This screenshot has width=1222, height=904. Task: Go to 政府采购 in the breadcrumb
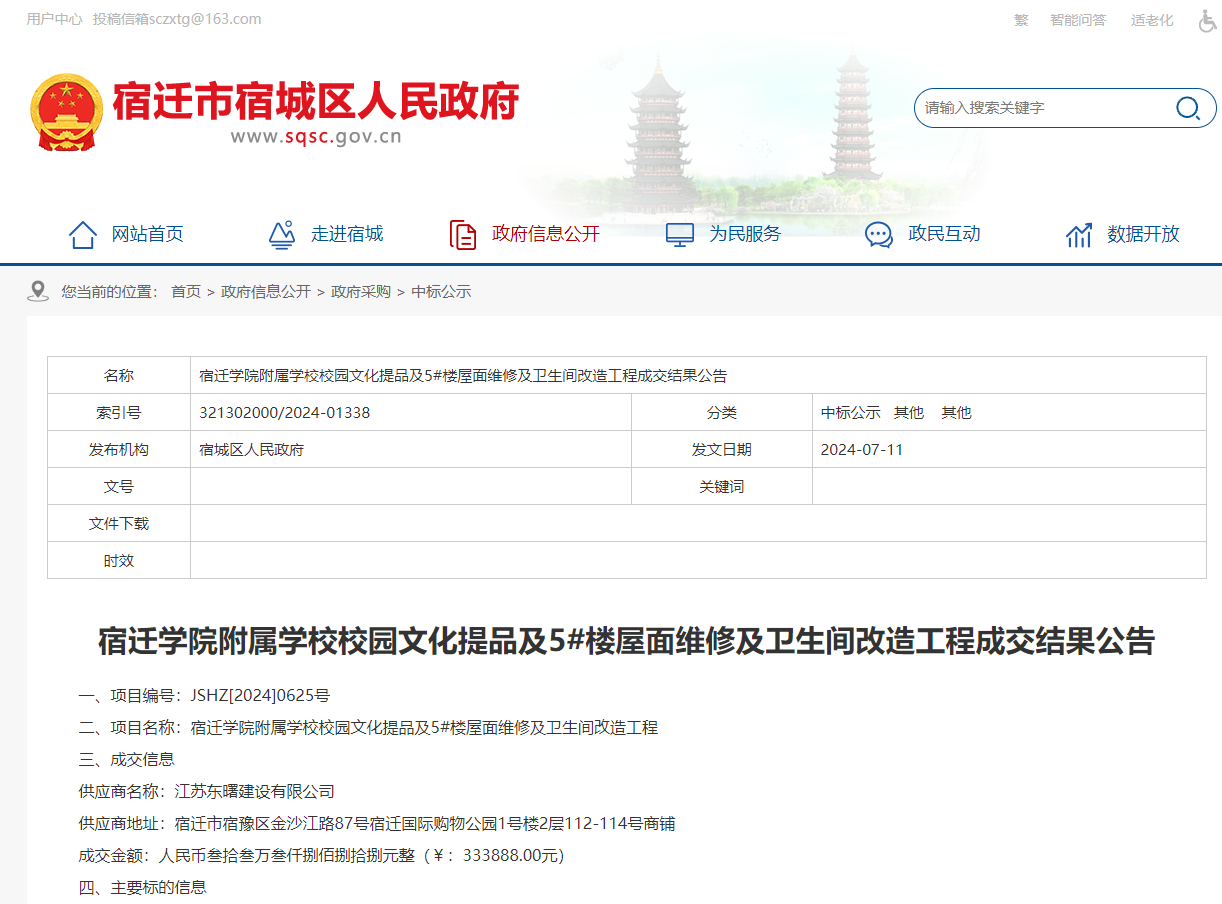point(361,292)
